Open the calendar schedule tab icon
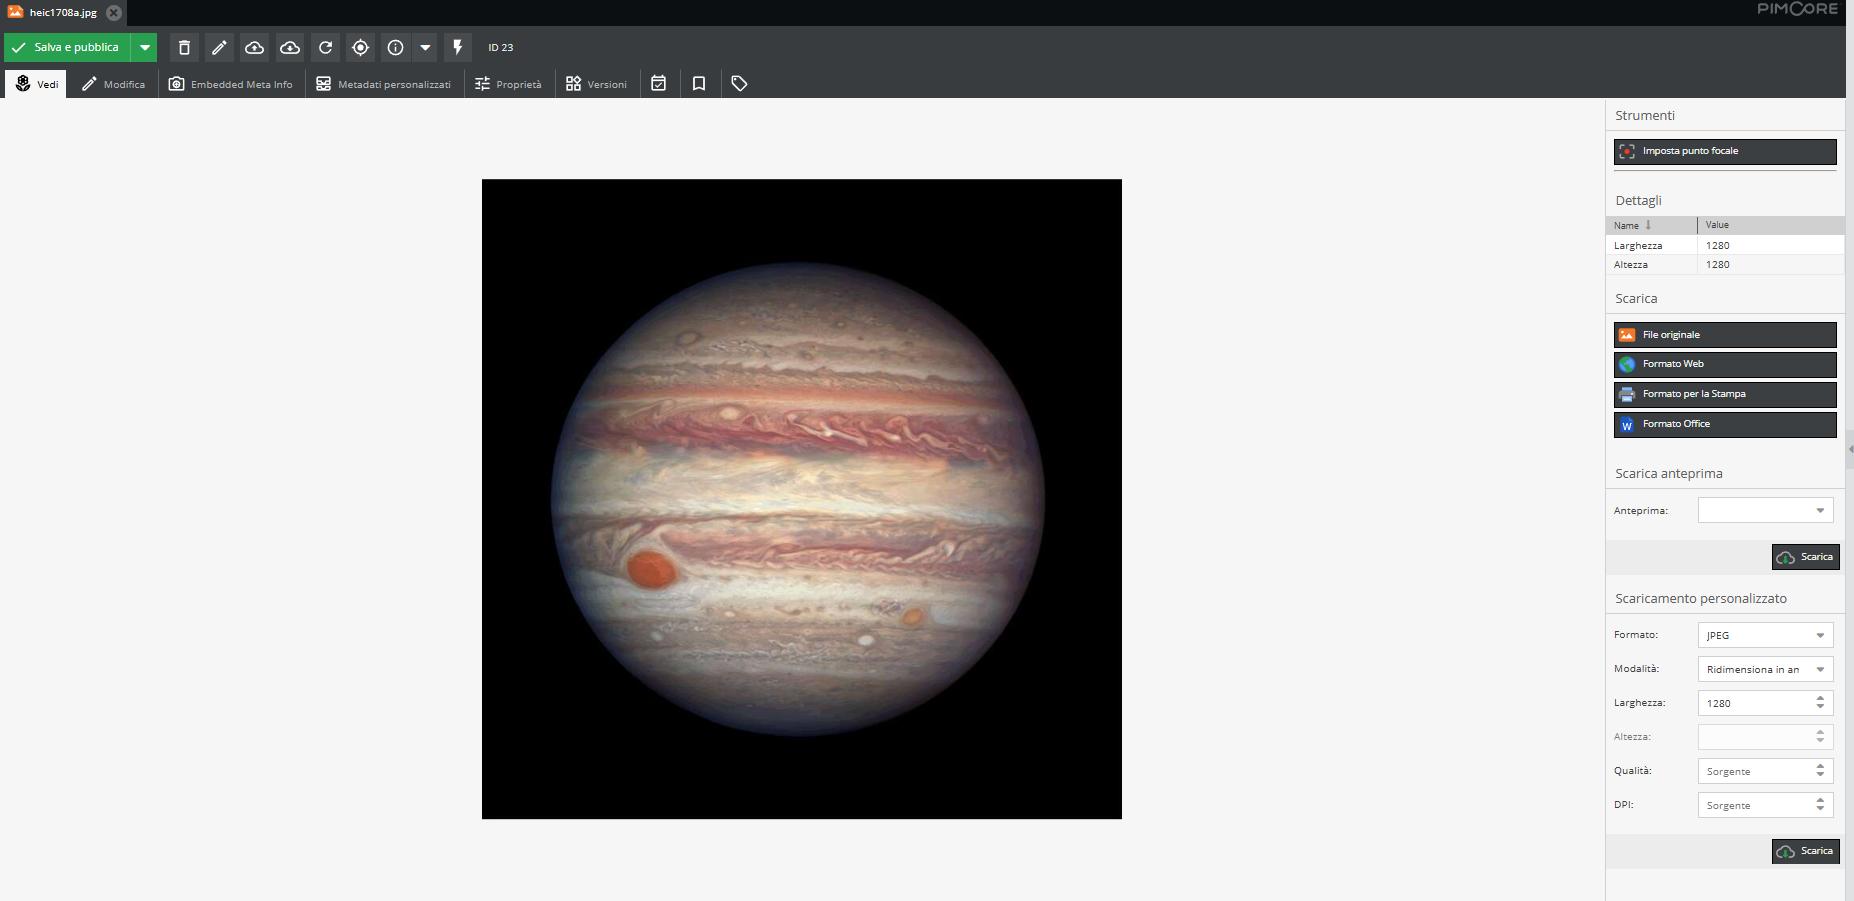The image size is (1854, 901). (x=658, y=84)
